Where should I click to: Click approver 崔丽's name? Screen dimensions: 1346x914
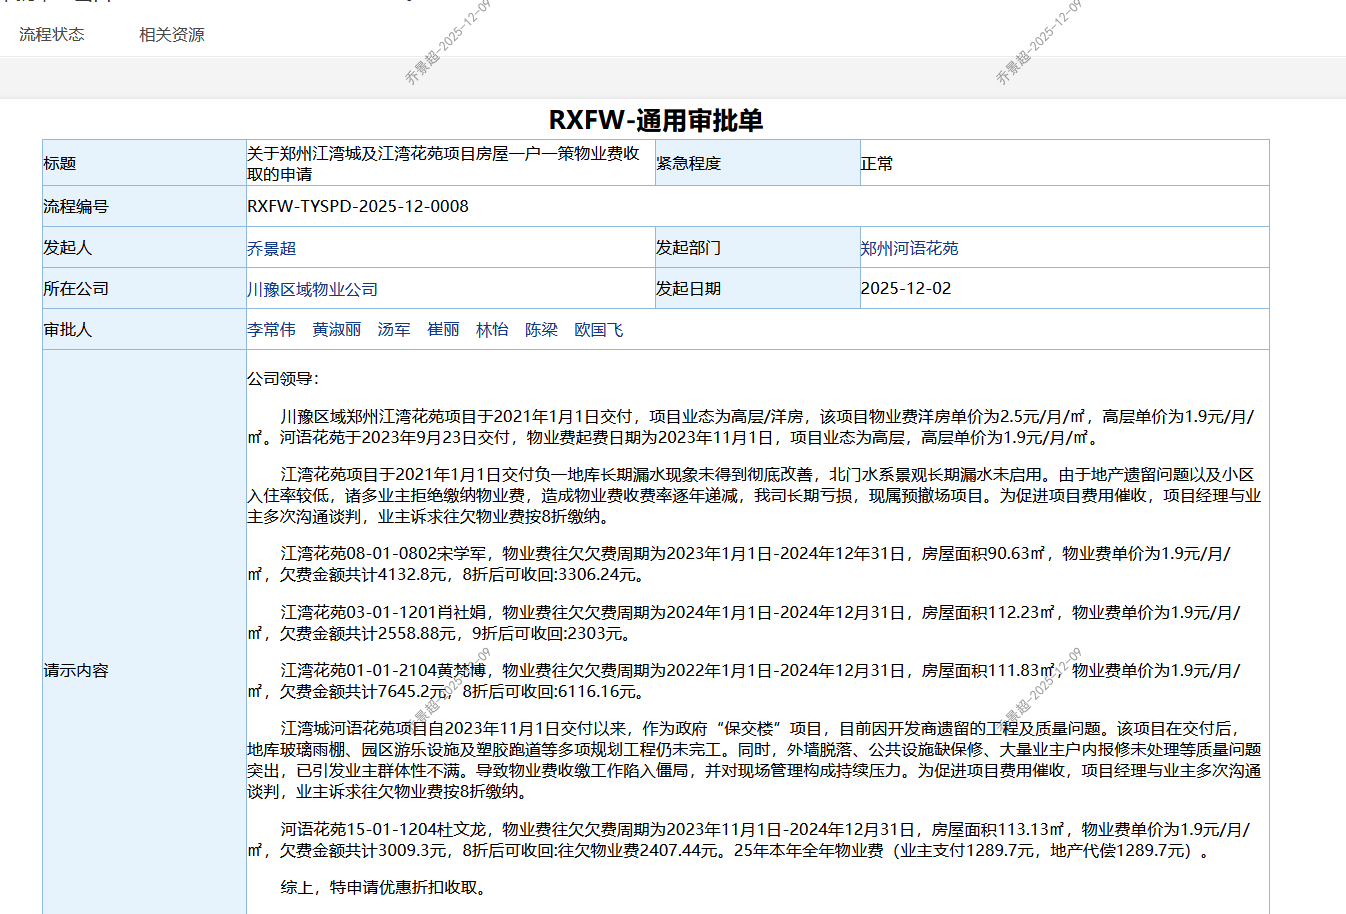(x=443, y=330)
